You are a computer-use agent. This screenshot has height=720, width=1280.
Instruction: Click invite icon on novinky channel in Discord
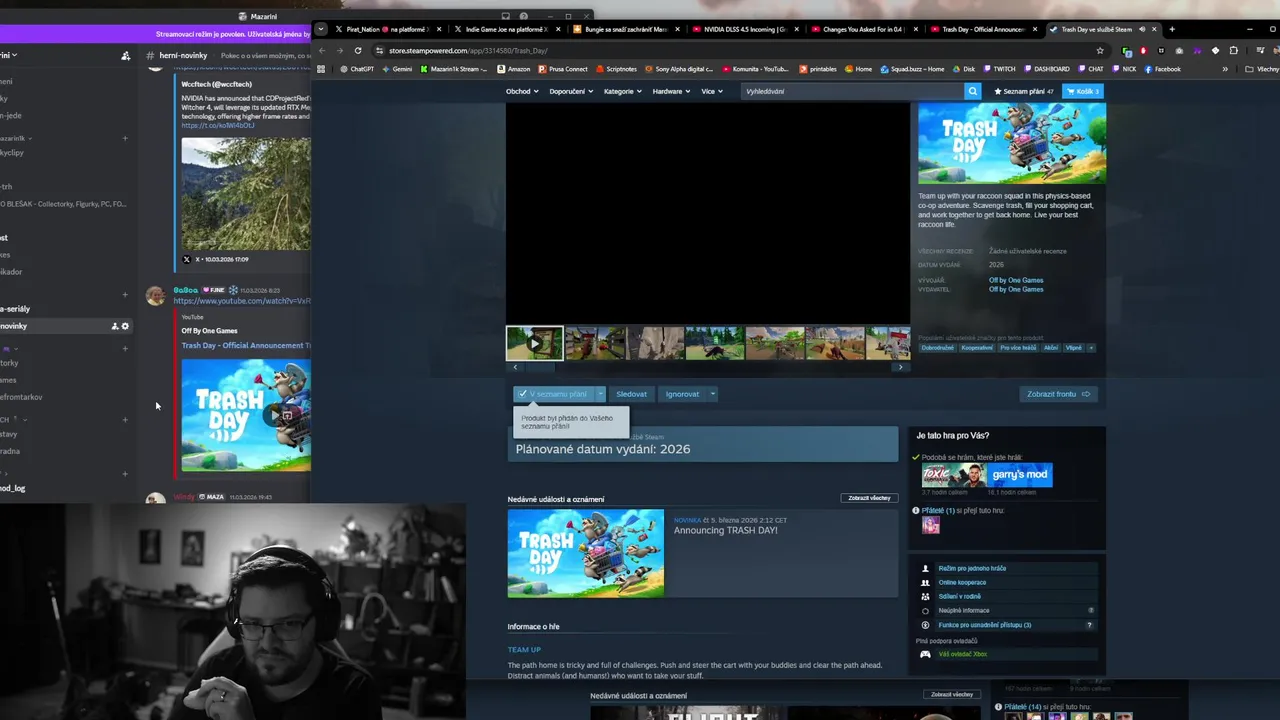[x=114, y=326]
